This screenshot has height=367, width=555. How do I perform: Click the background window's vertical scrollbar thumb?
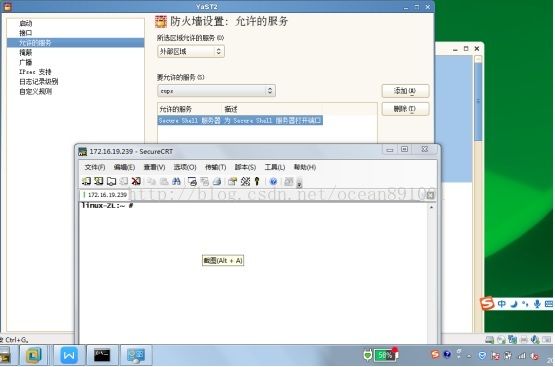pyautogui.click(x=478, y=103)
